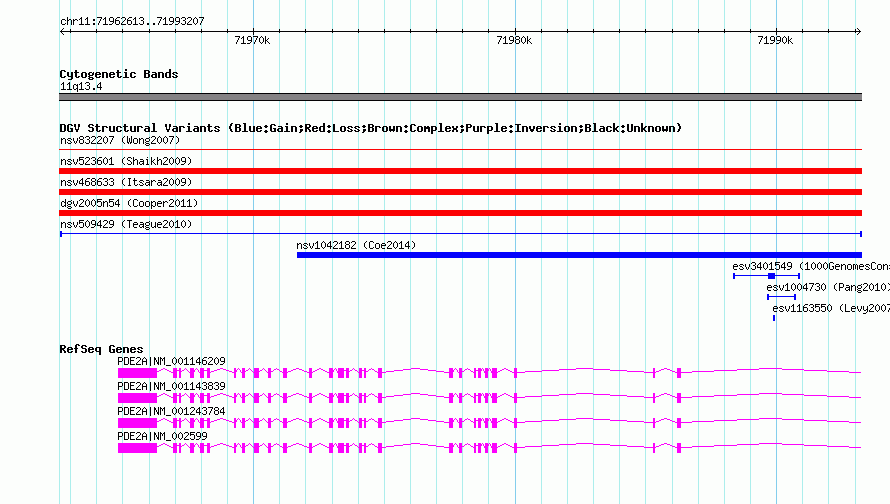Click the large exon block of NM_001143839
This screenshot has height=504, width=890.
coord(137,398)
